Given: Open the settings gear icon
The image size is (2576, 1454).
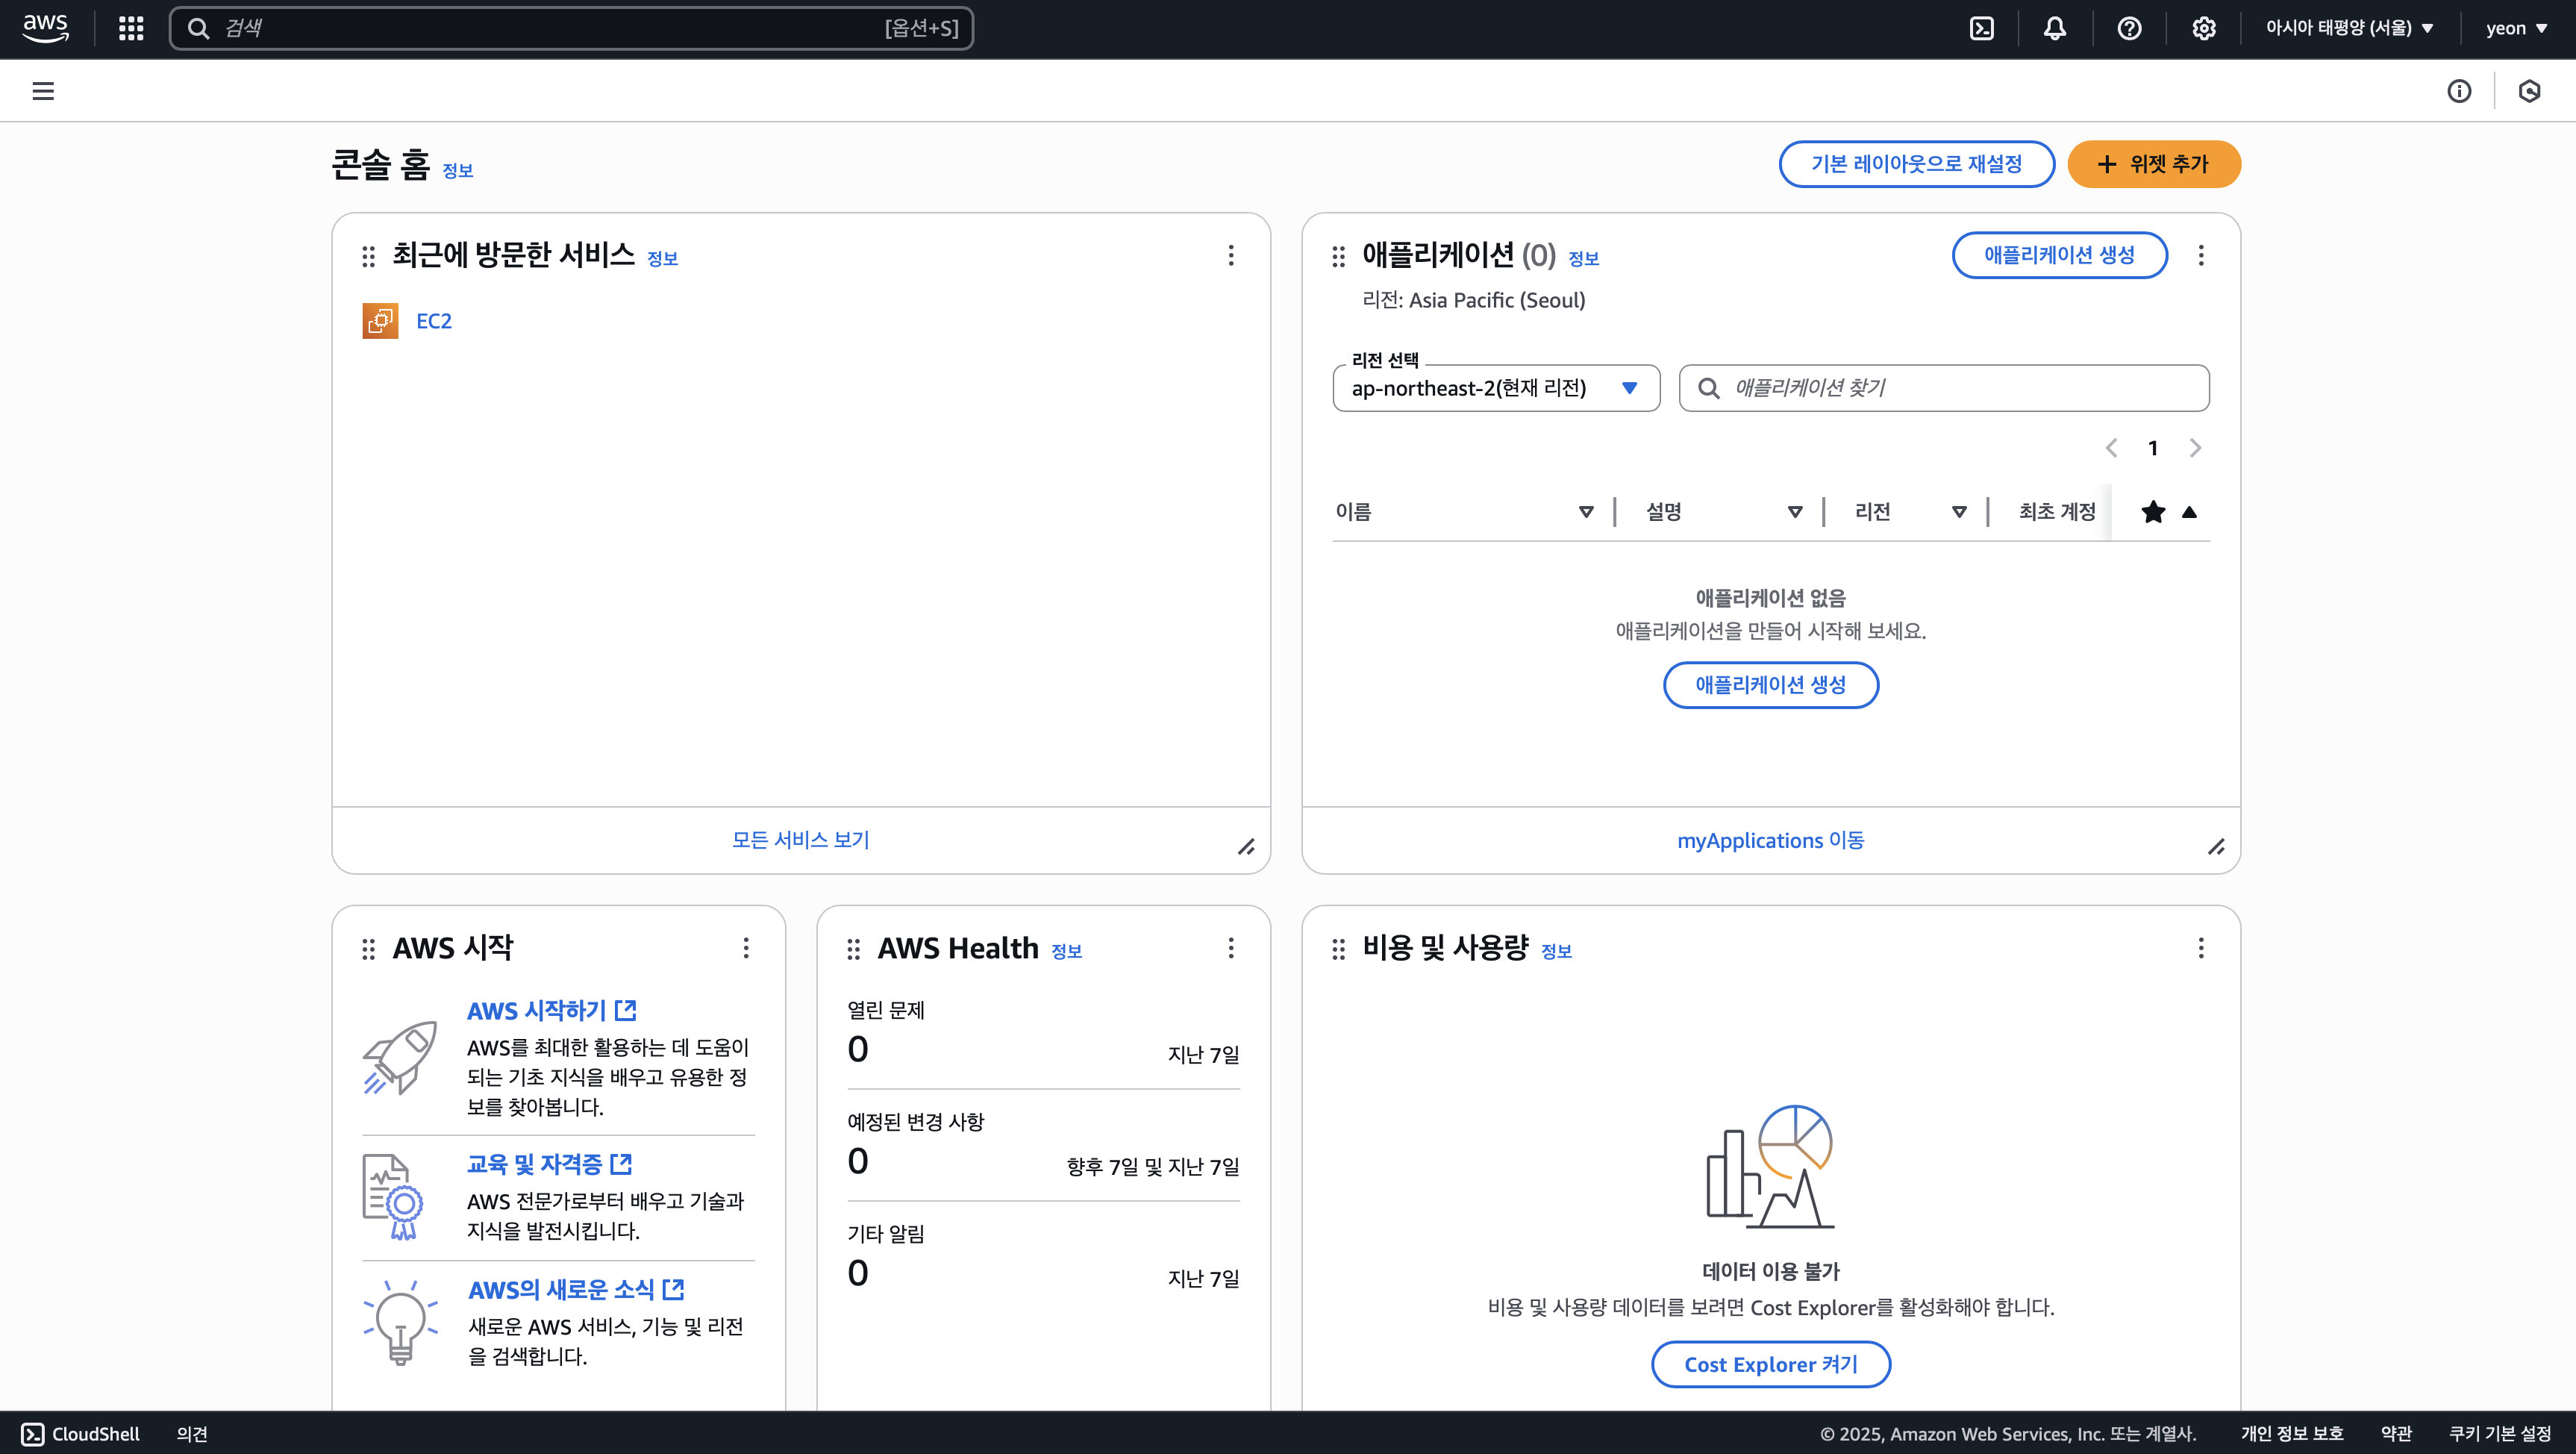Looking at the screenshot, I should click(x=2203, y=28).
